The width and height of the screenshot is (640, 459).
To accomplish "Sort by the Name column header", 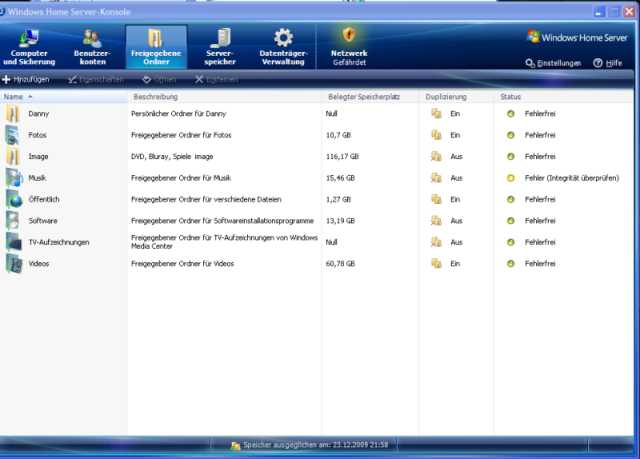I will point(64,97).
